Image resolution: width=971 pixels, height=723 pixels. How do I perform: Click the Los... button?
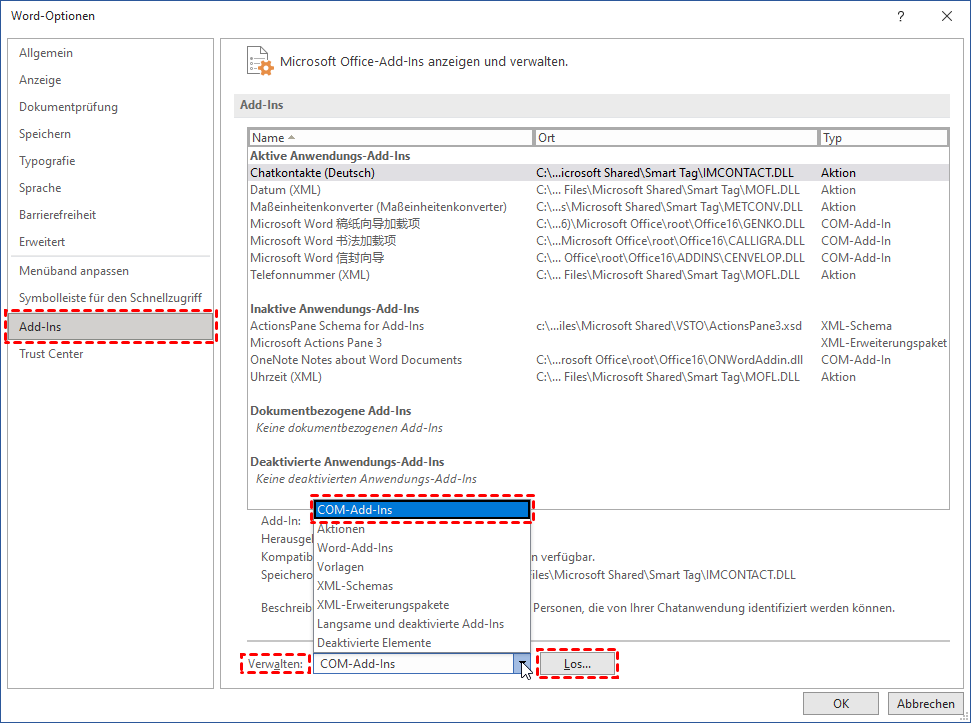(x=577, y=664)
